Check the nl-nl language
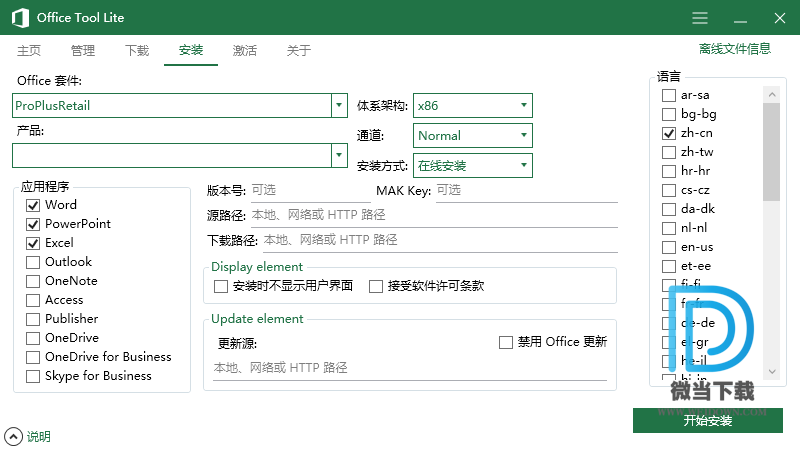 coord(668,228)
